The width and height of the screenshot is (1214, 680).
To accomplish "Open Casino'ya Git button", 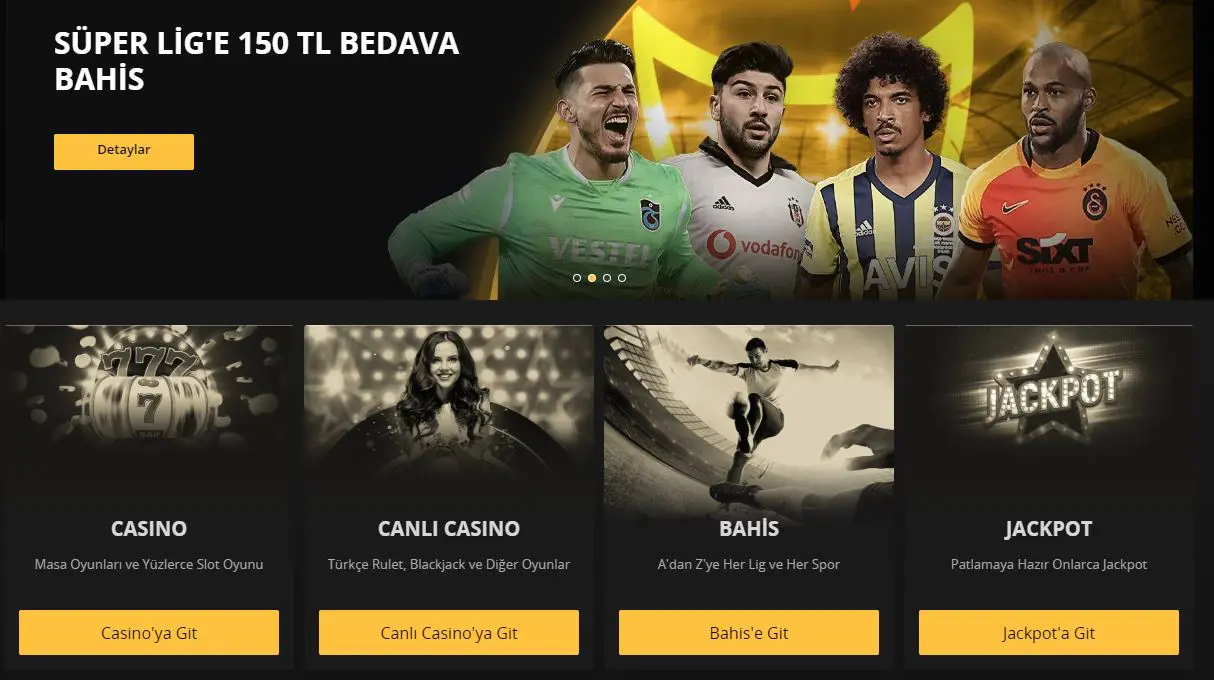I will point(149,633).
